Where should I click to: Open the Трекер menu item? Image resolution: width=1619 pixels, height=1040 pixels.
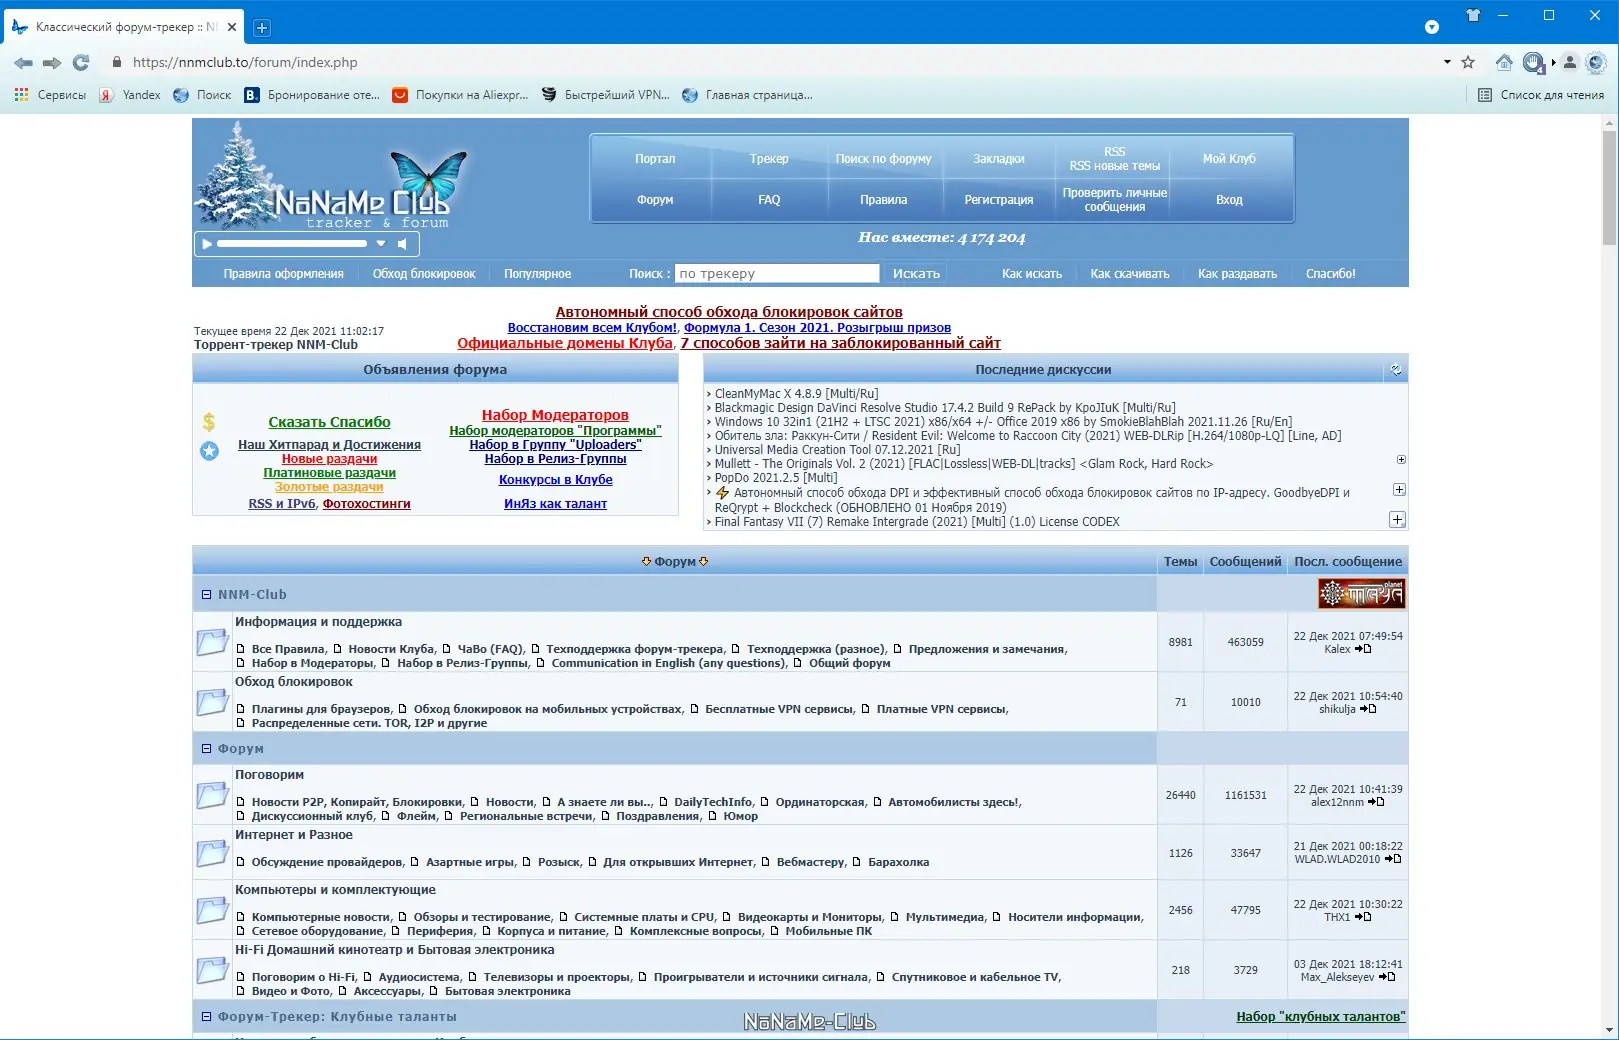tap(768, 158)
